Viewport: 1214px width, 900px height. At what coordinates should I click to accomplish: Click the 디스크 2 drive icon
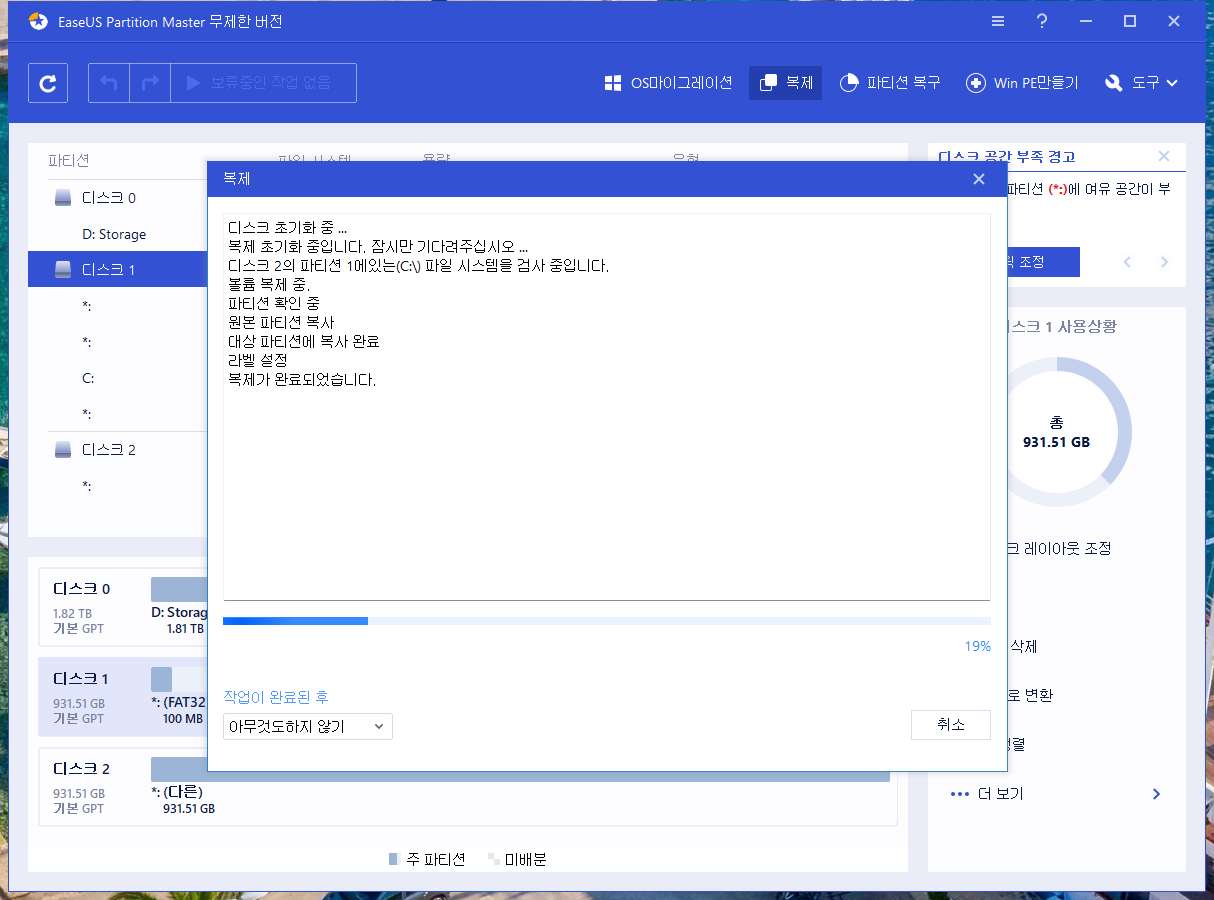pyautogui.click(x=63, y=450)
